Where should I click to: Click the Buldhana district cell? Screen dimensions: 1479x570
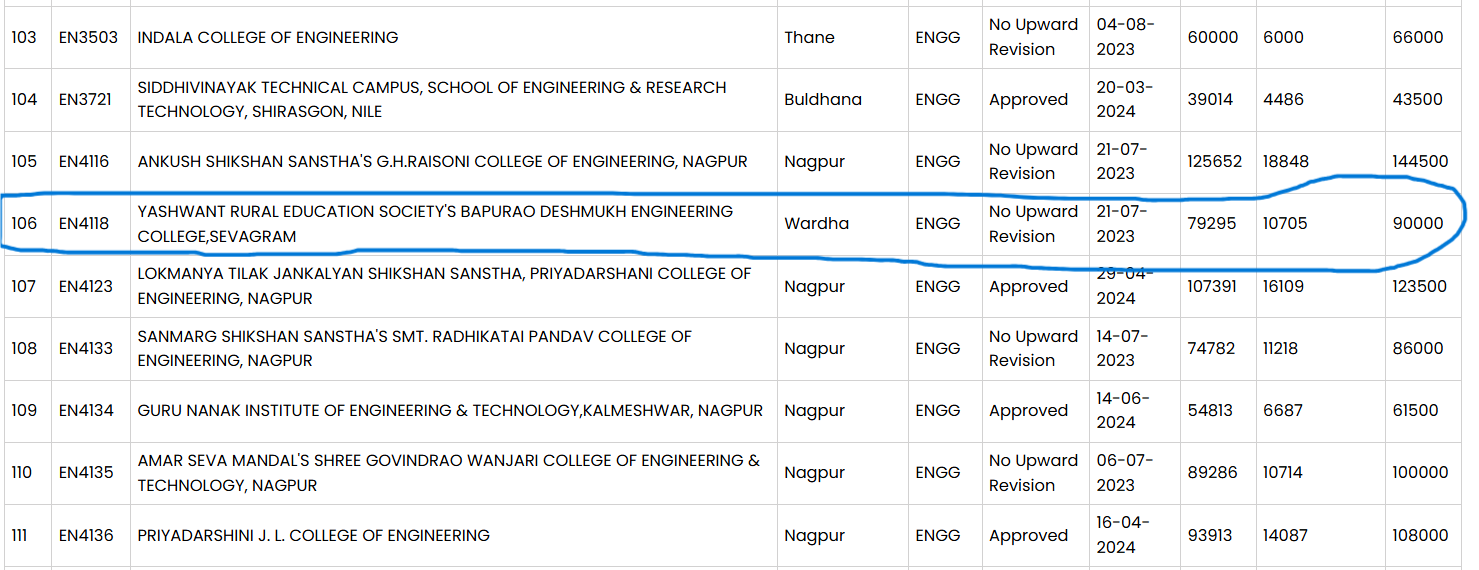(823, 100)
